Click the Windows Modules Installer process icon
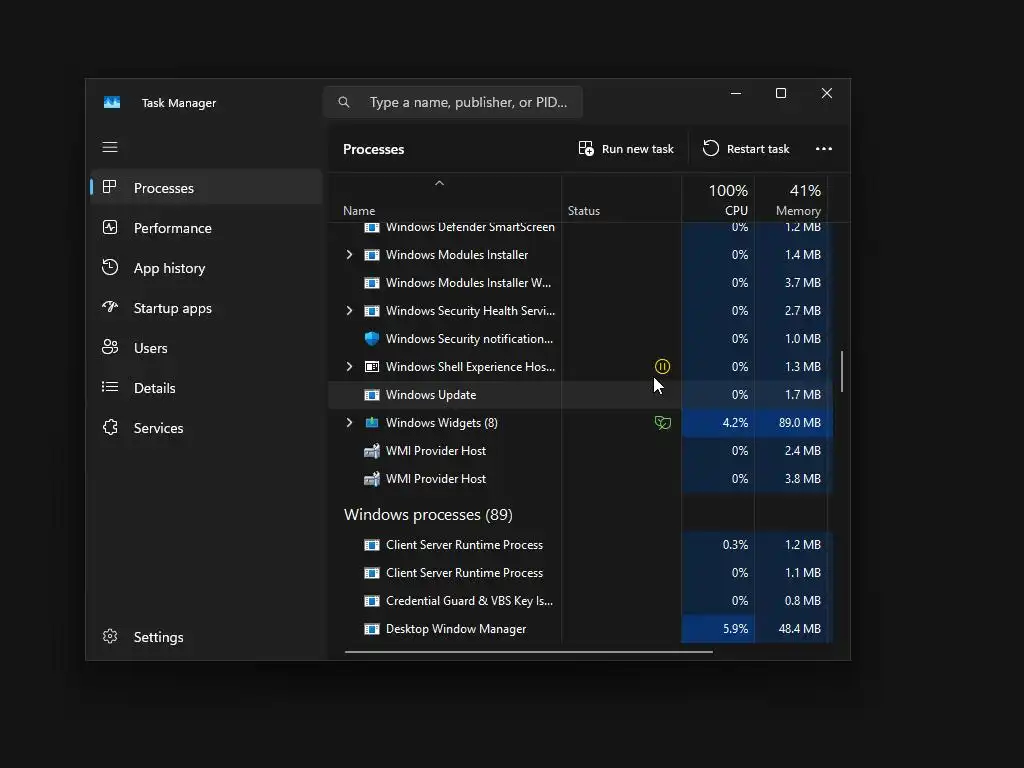This screenshot has height=768, width=1024. [x=372, y=255]
